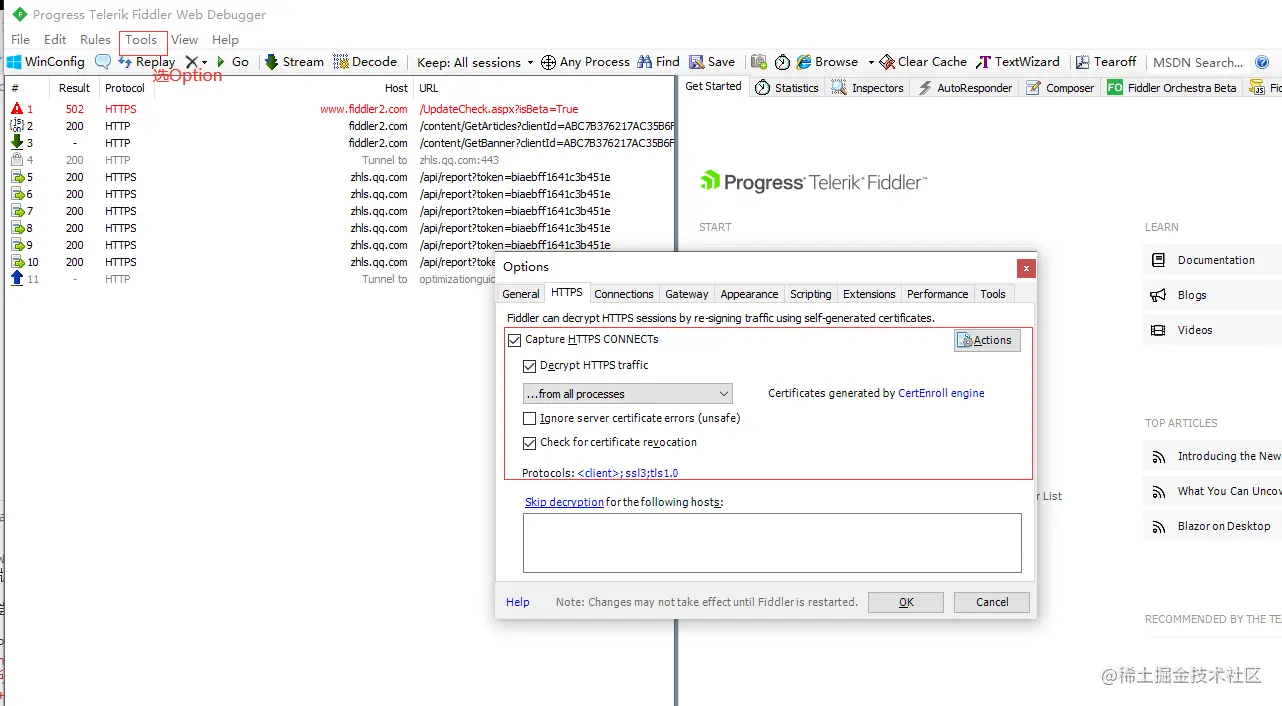Select the Get Started tab
The height and width of the screenshot is (706, 1282).
point(713,87)
